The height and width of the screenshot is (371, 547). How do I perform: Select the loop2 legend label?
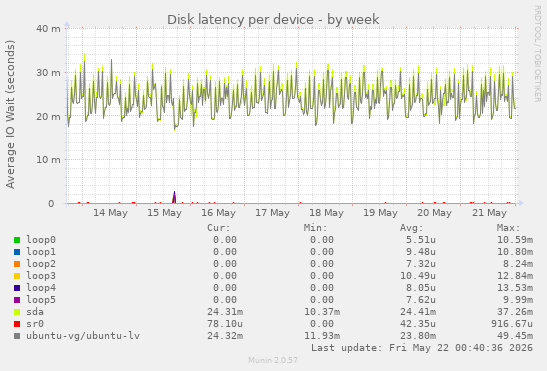[41, 264]
